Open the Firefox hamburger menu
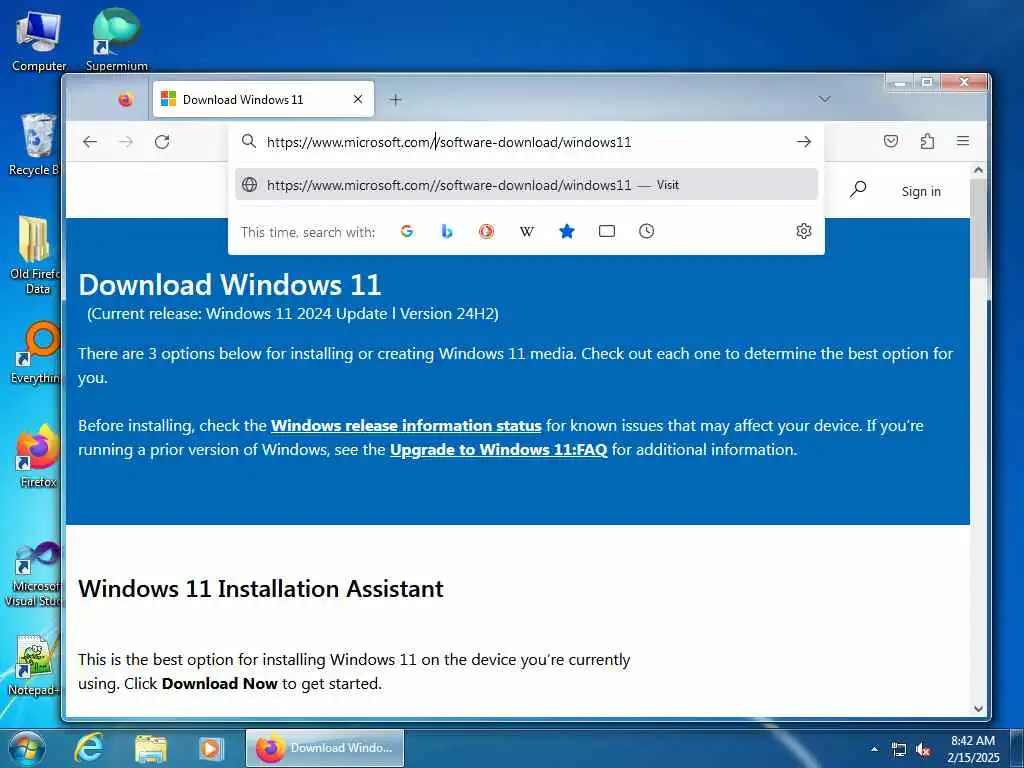The width and height of the screenshot is (1024, 768). (x=963, y=141)
